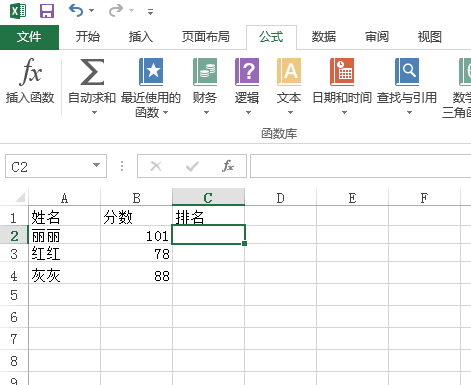Expand the 最近使用的函数 dropdown arrow
Viewport: 471px width, 385px height.
166,113
